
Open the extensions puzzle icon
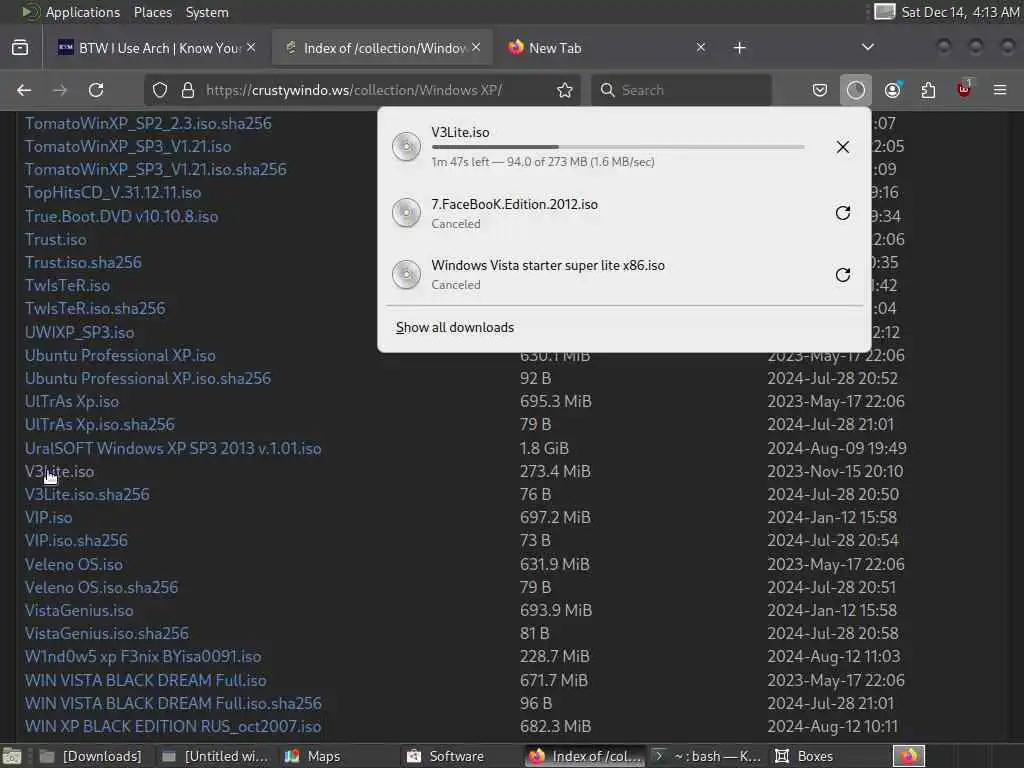(x=928, y=90)
